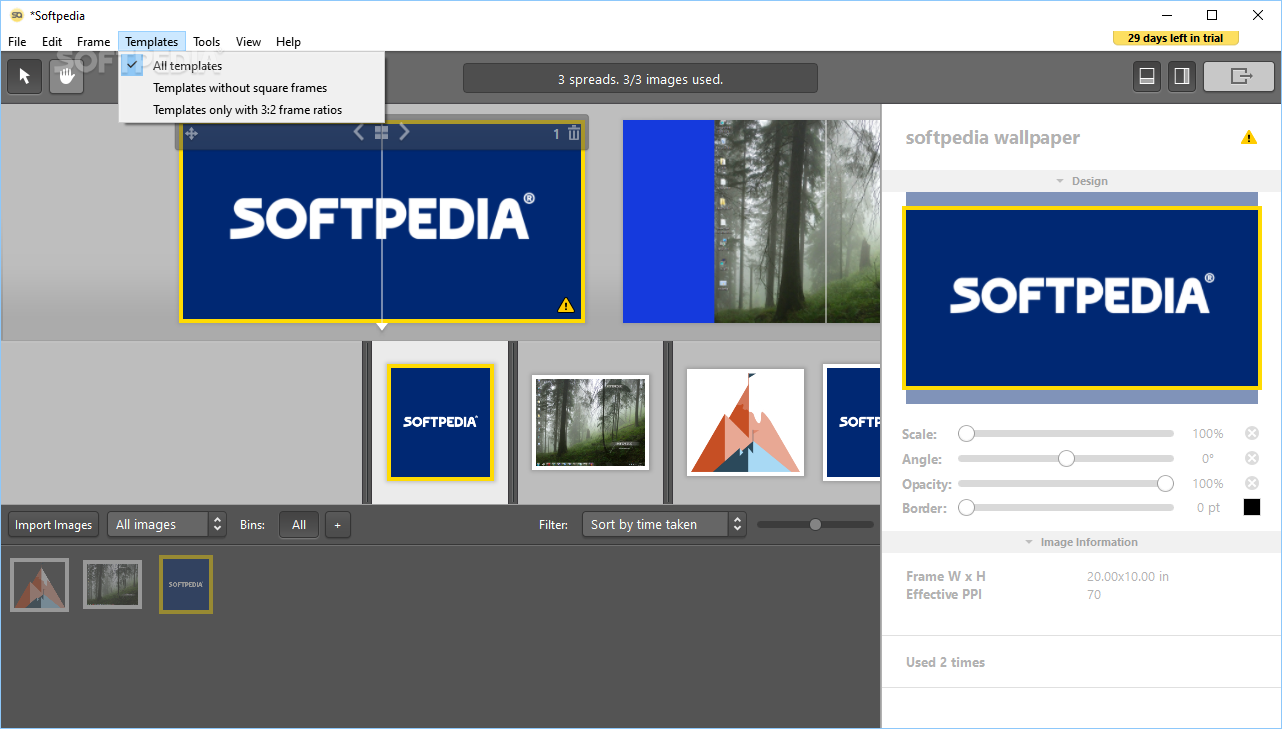This screenshot has width=1282, height=729.
Task: Select the hand pan tool
Action: [x=66, y=77]
